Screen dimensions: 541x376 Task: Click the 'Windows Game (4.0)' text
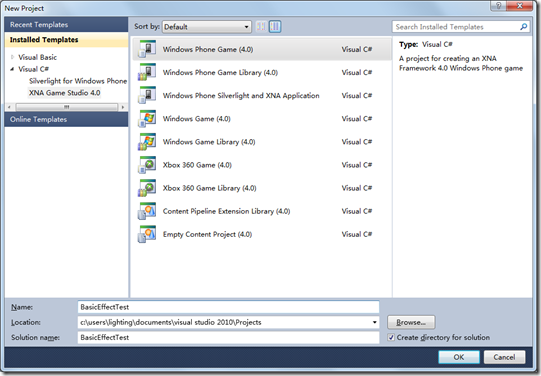(x=196, y=119)
